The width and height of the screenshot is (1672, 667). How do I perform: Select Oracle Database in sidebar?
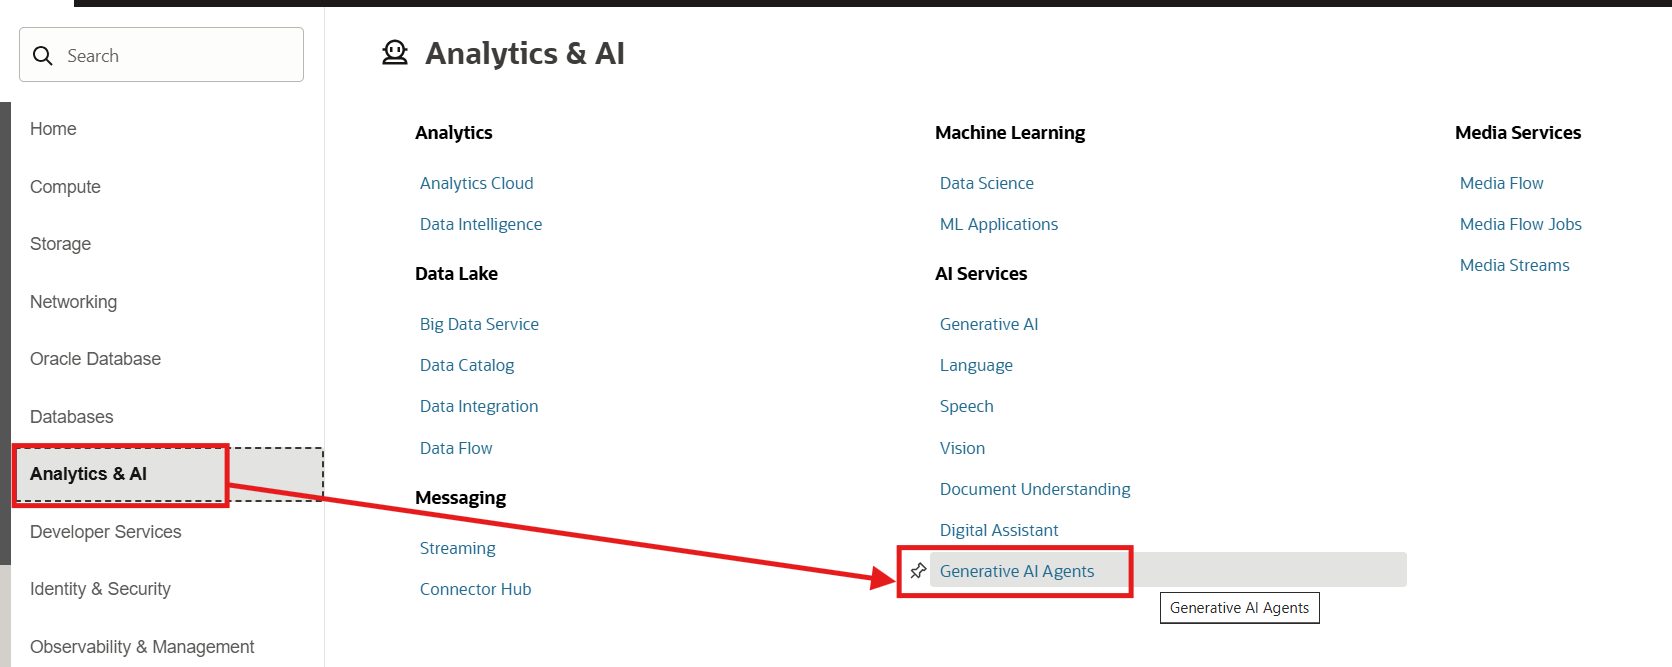[x=95, y=359]
